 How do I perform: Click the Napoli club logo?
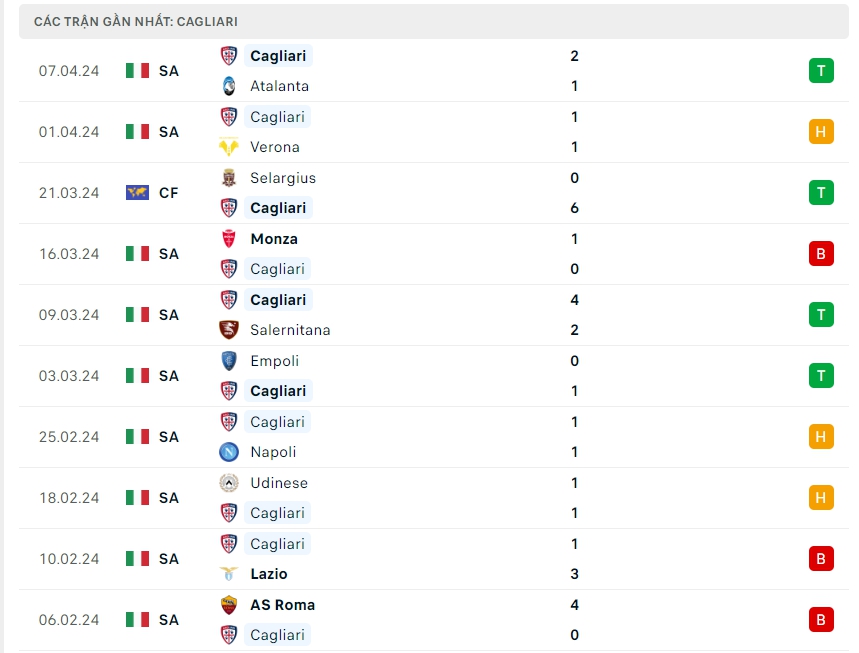pyautogui.click(x=229, y=452)
